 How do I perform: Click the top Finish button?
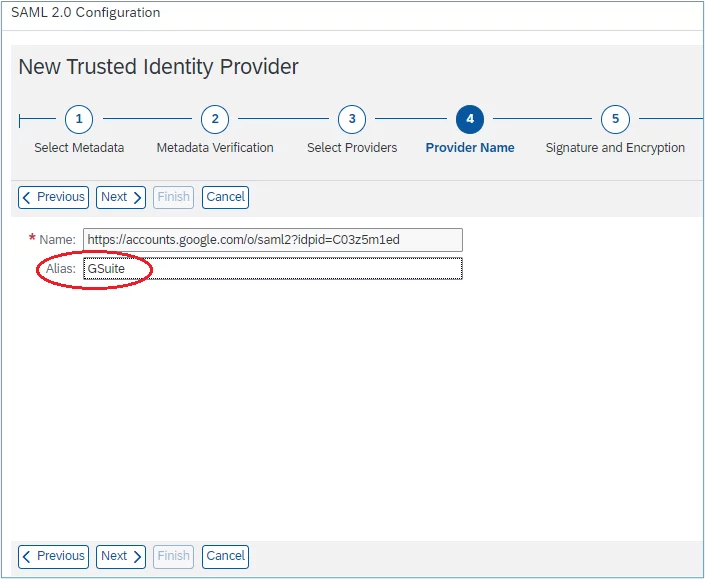(174, 197)
